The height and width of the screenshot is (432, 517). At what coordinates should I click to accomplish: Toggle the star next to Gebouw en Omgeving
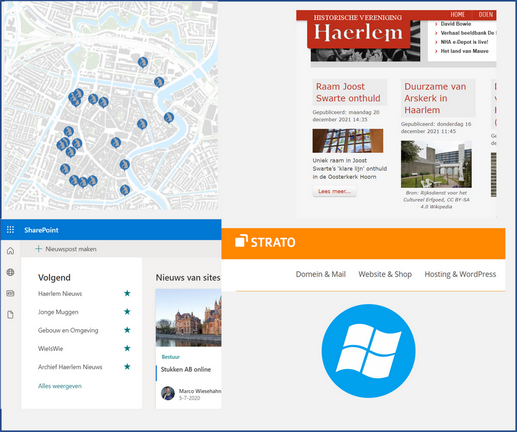coord(127,330)
